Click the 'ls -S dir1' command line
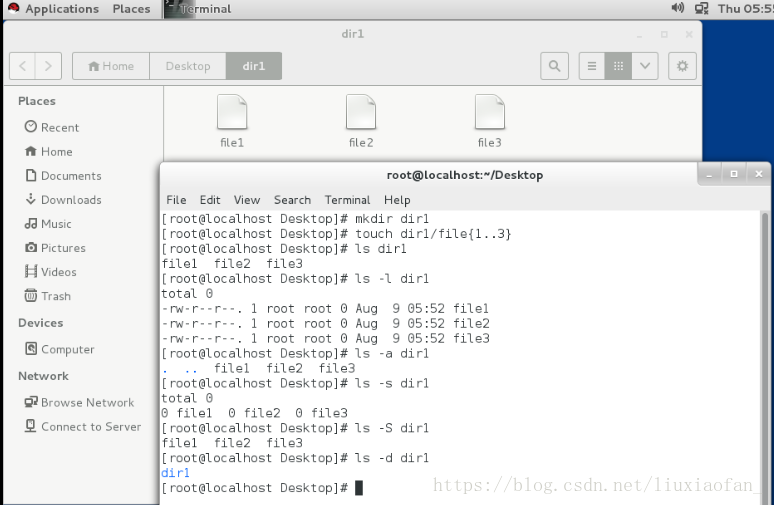The width and height of the screenshot is (774, 505). click(x=295, y=428)
